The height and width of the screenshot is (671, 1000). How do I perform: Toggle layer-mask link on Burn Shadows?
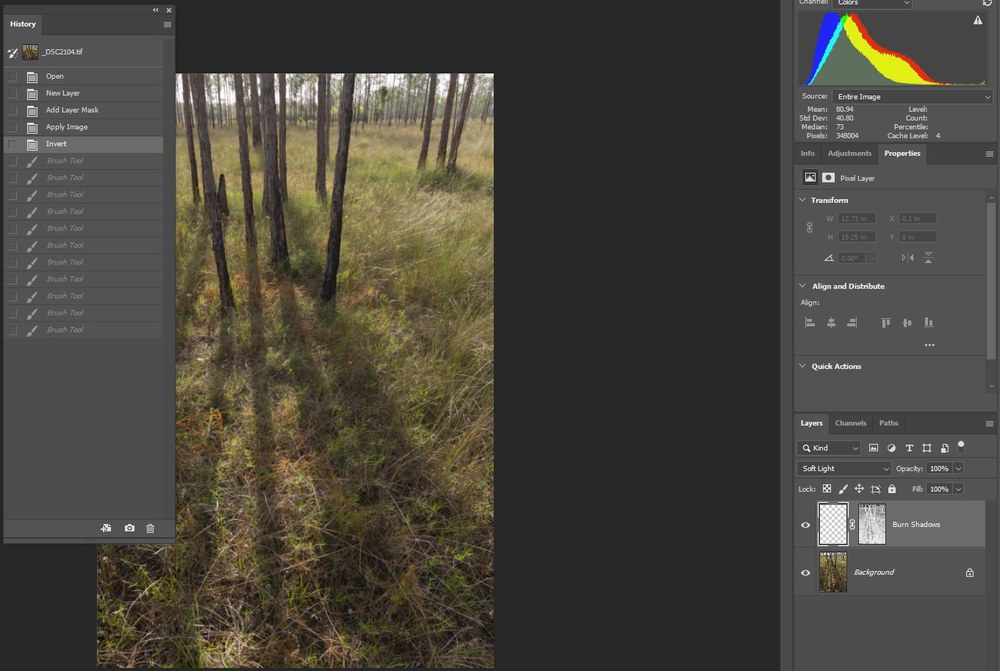click(x=853, y=525)
